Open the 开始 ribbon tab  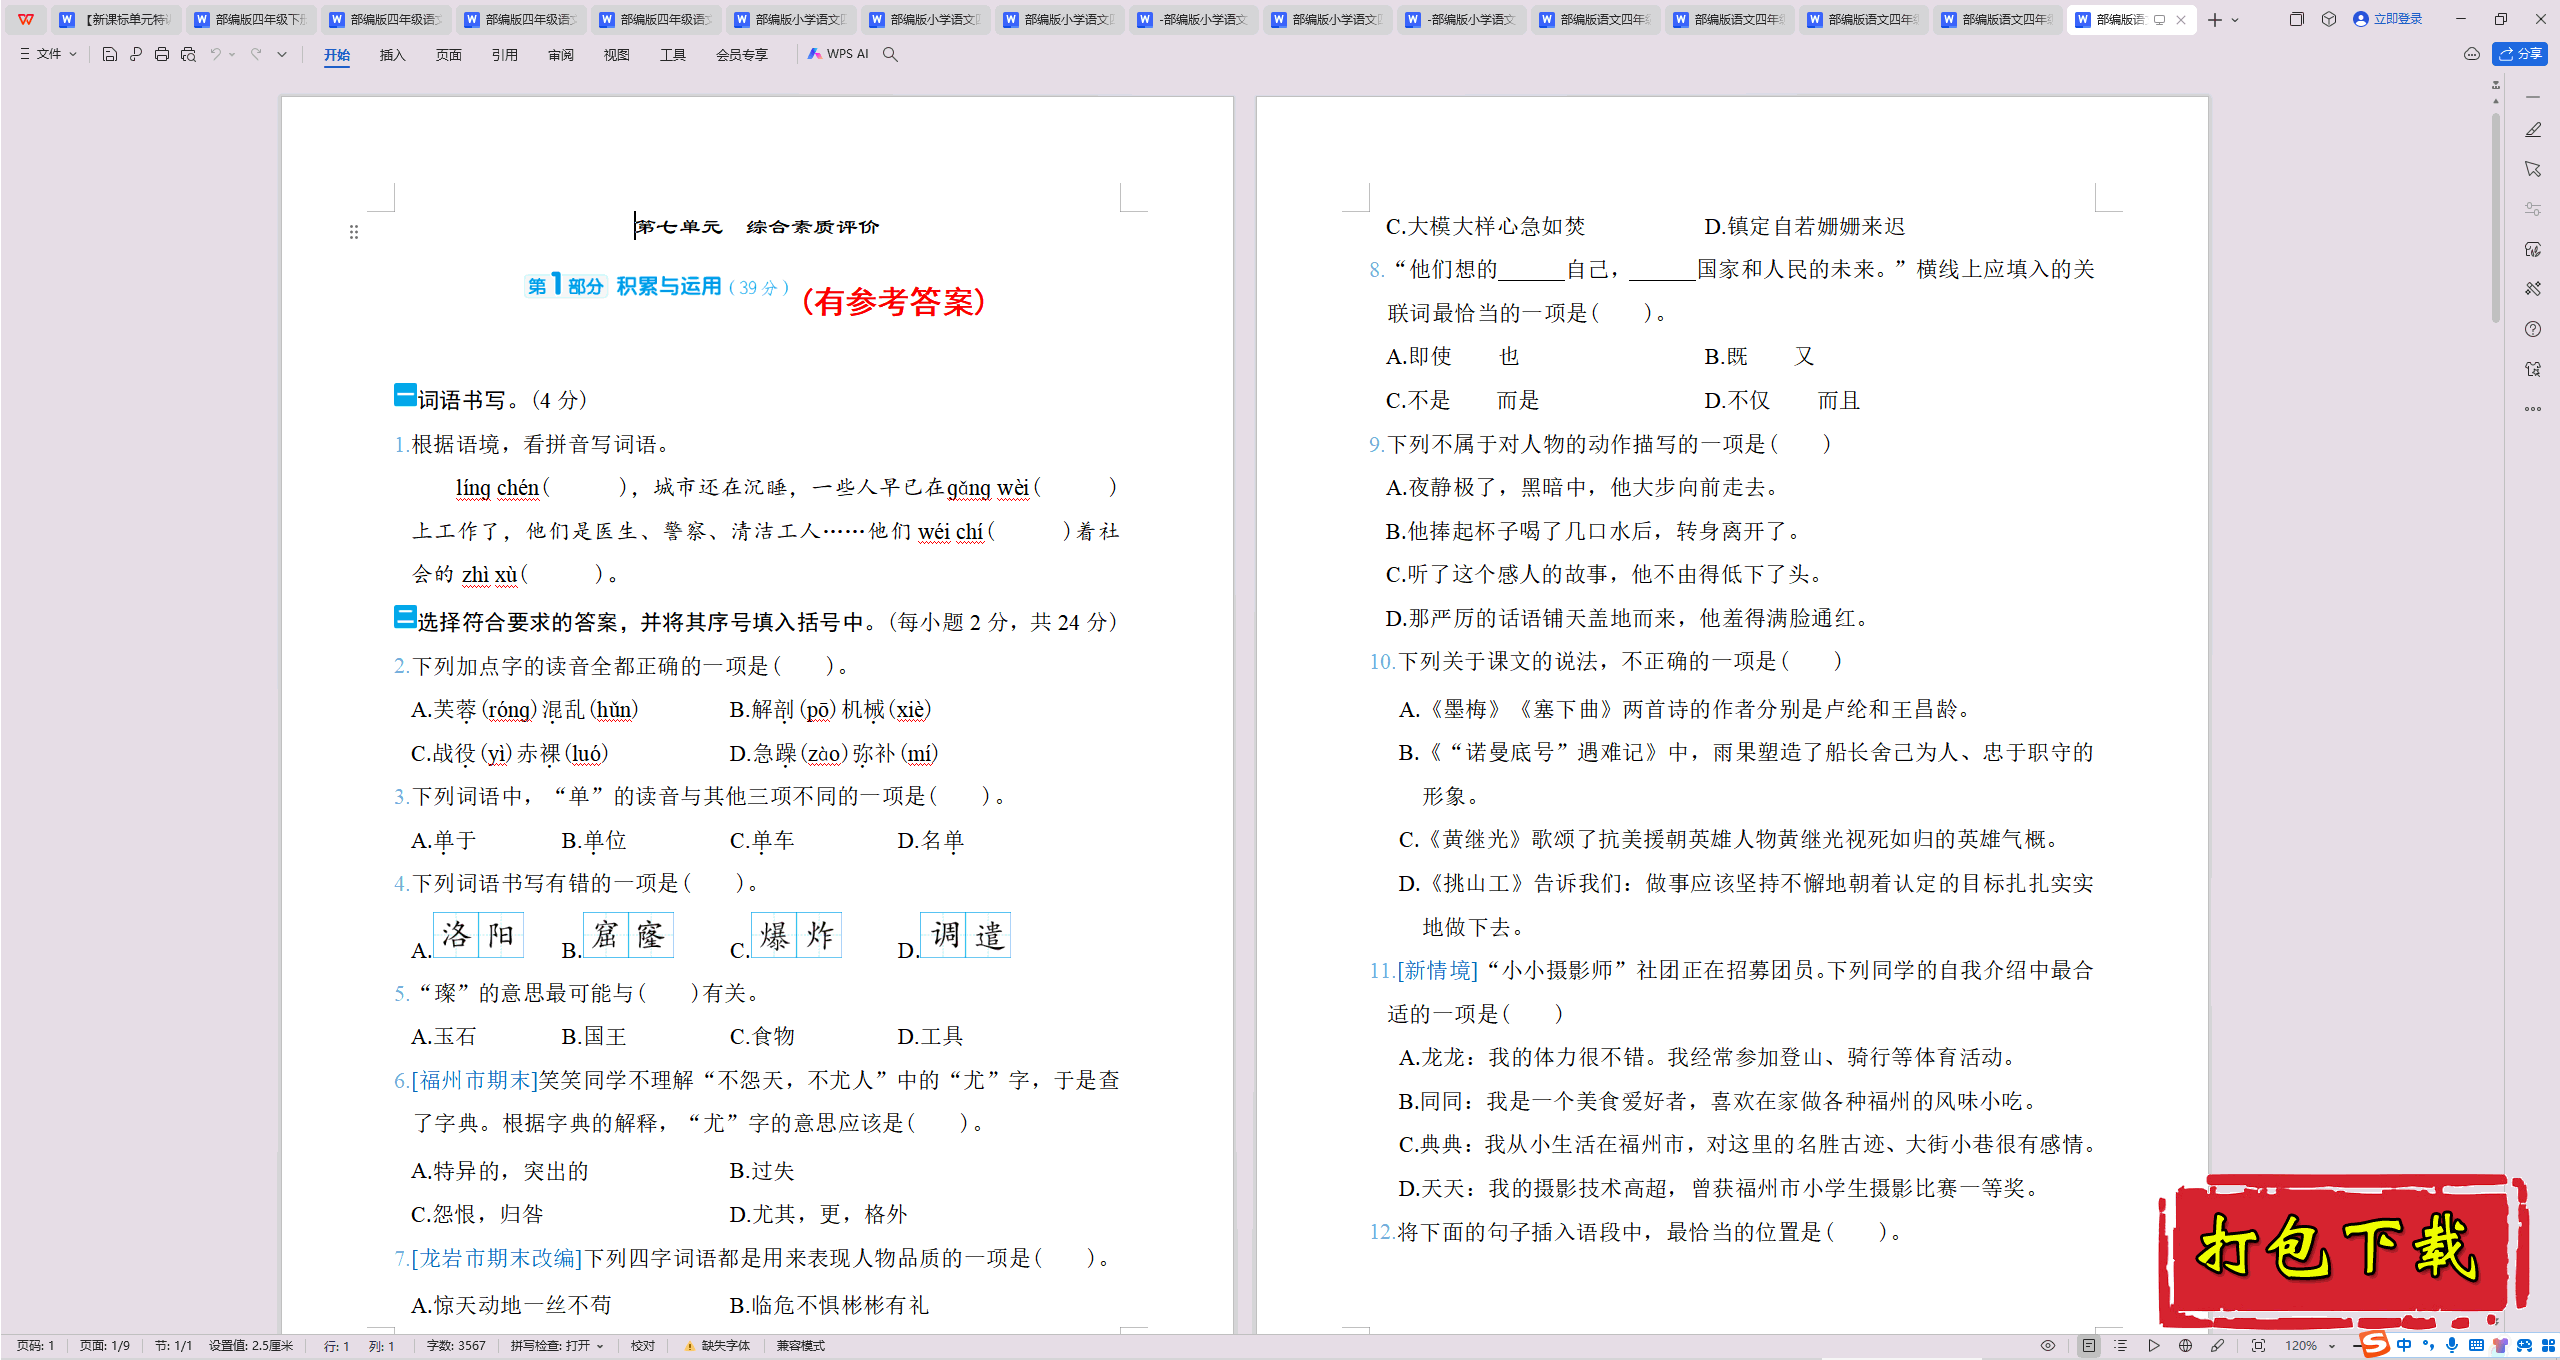tap(337, 55)
